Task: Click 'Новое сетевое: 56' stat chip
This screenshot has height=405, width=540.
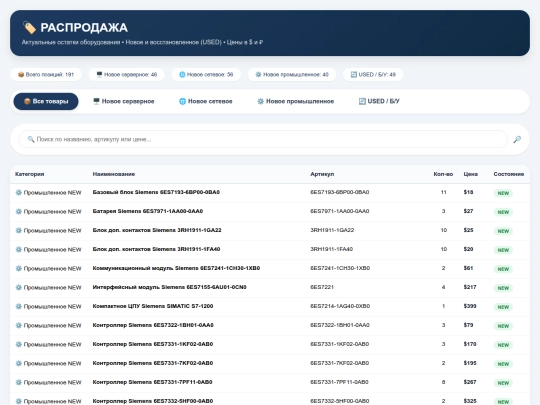Action: [x=206, y=74]
